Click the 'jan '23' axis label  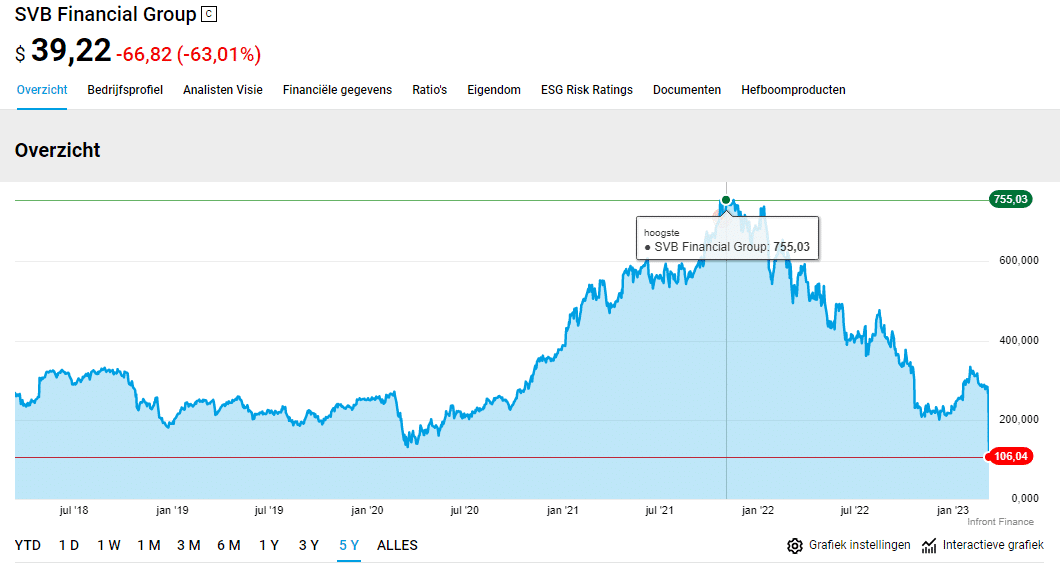(953, 511)
